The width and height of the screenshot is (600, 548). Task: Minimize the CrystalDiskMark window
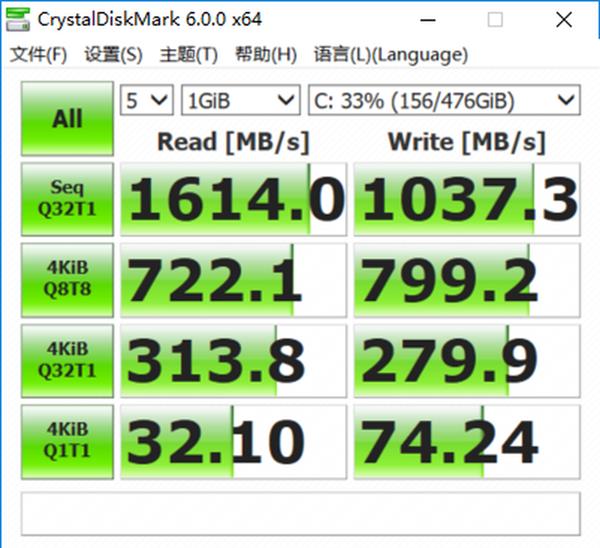(439, 19)
